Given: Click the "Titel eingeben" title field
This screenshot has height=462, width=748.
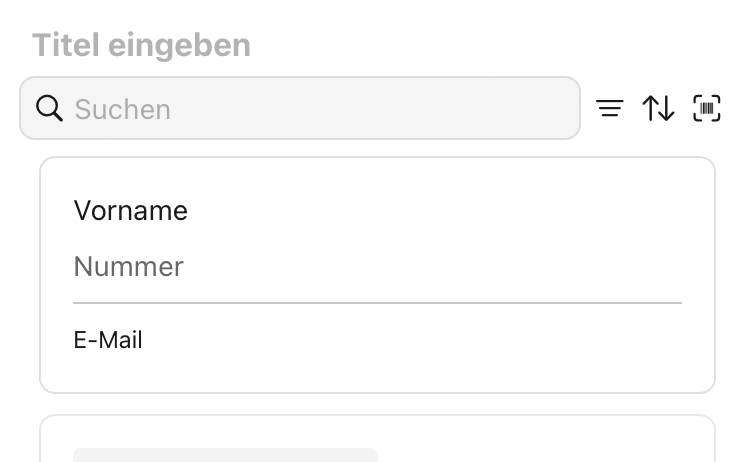Looking at the screenshot, I should point(141,45).
